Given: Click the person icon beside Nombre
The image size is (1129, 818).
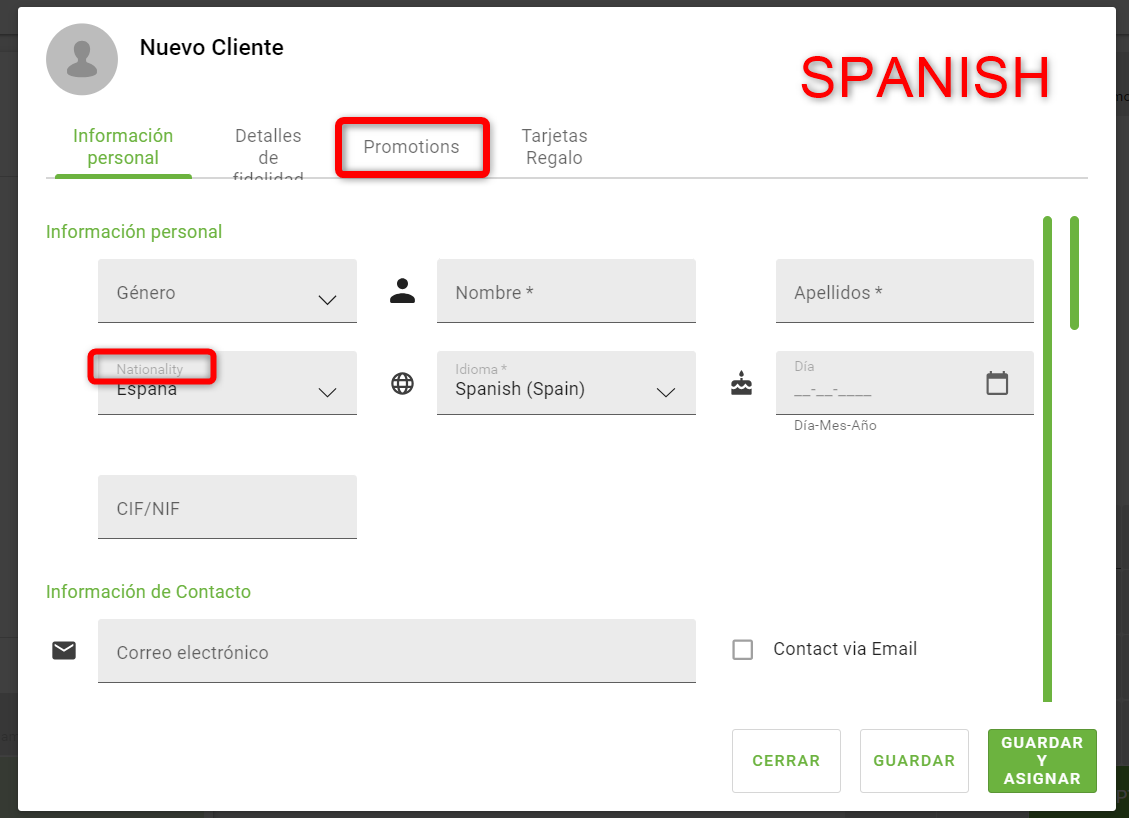Looking at the screenshot, I should point(402,291).
